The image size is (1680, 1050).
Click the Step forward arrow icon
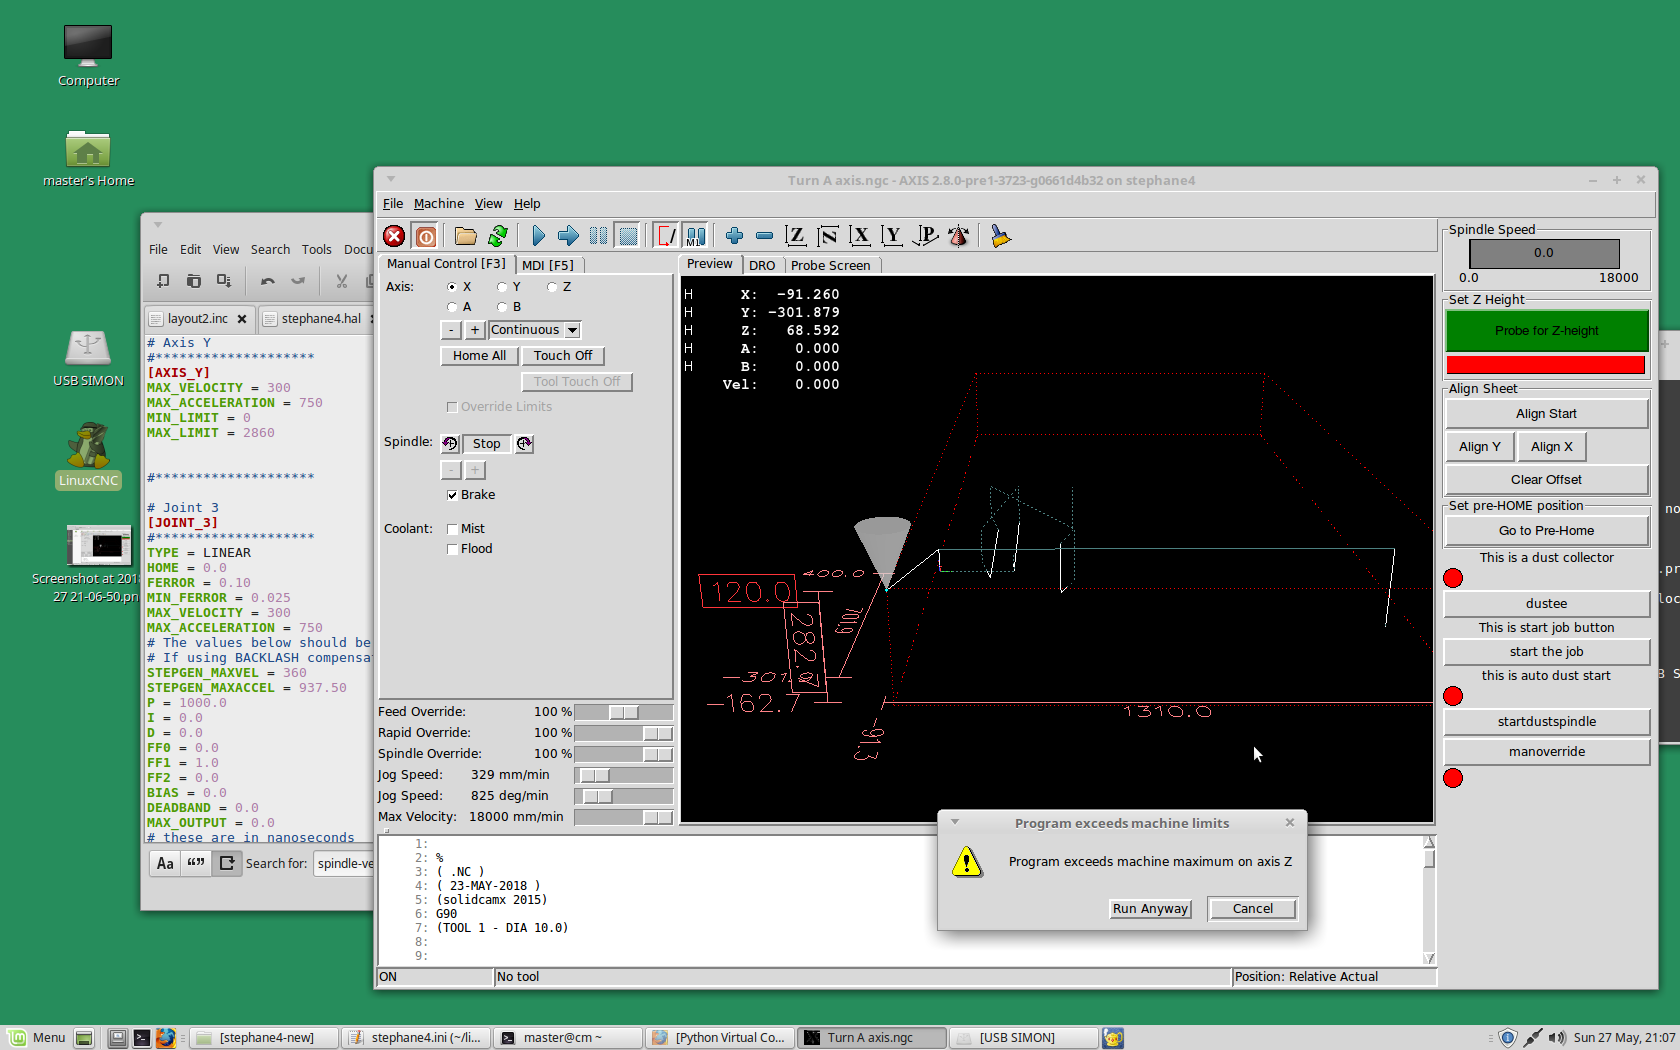568,236
